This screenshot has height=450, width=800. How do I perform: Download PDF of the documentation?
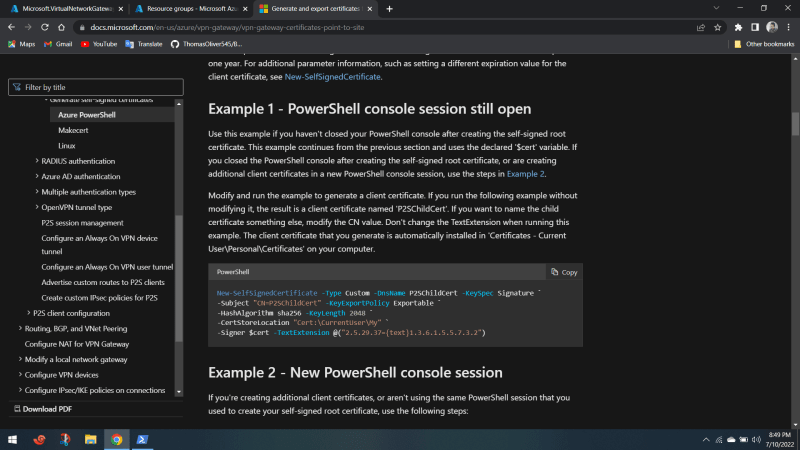[x=43, y=409]
